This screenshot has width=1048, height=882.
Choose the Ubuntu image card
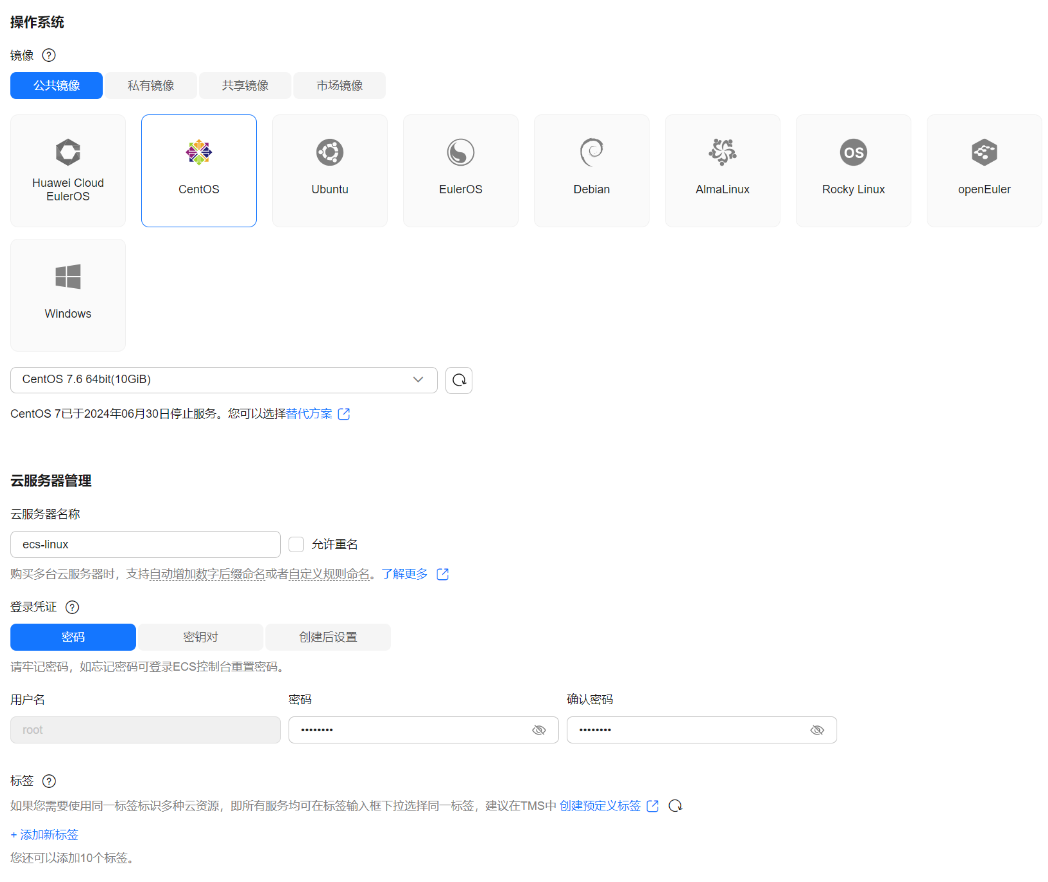coord(330,170)
